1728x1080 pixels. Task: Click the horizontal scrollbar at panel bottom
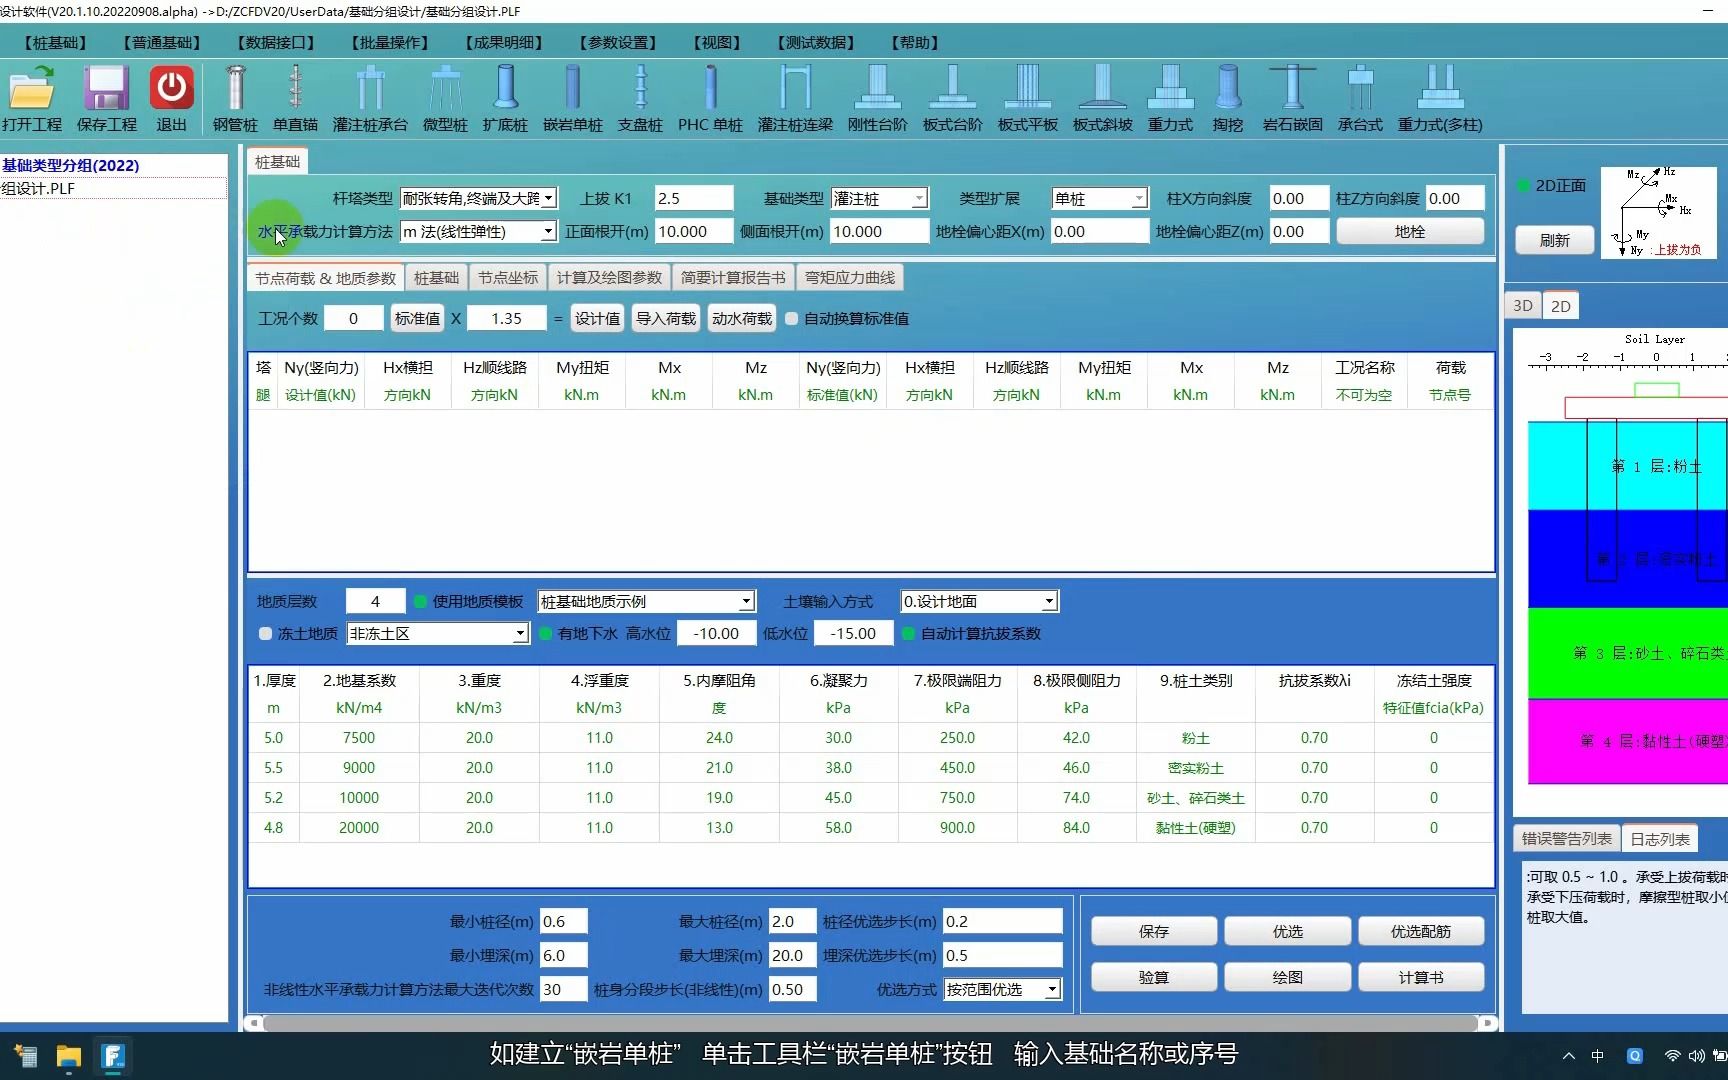[x=870, y=1023]
